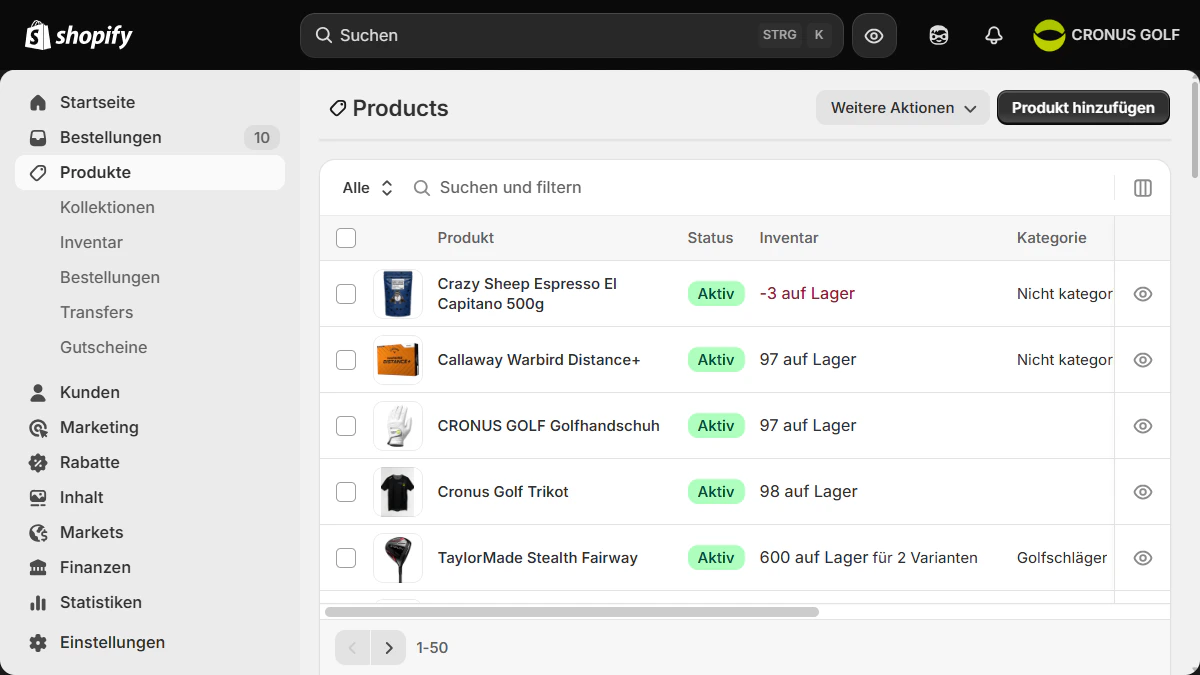
Task: Click the Produkte tag icon in sidebar
Action: pos(38,172)
